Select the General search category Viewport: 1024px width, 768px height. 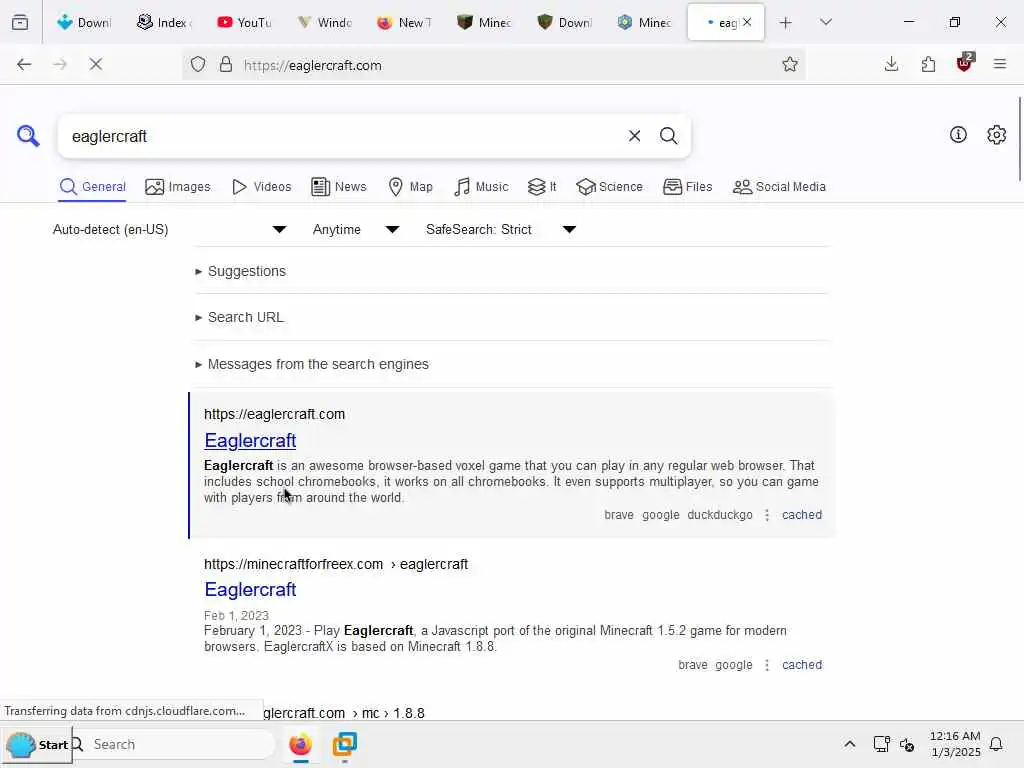point(93,187)
